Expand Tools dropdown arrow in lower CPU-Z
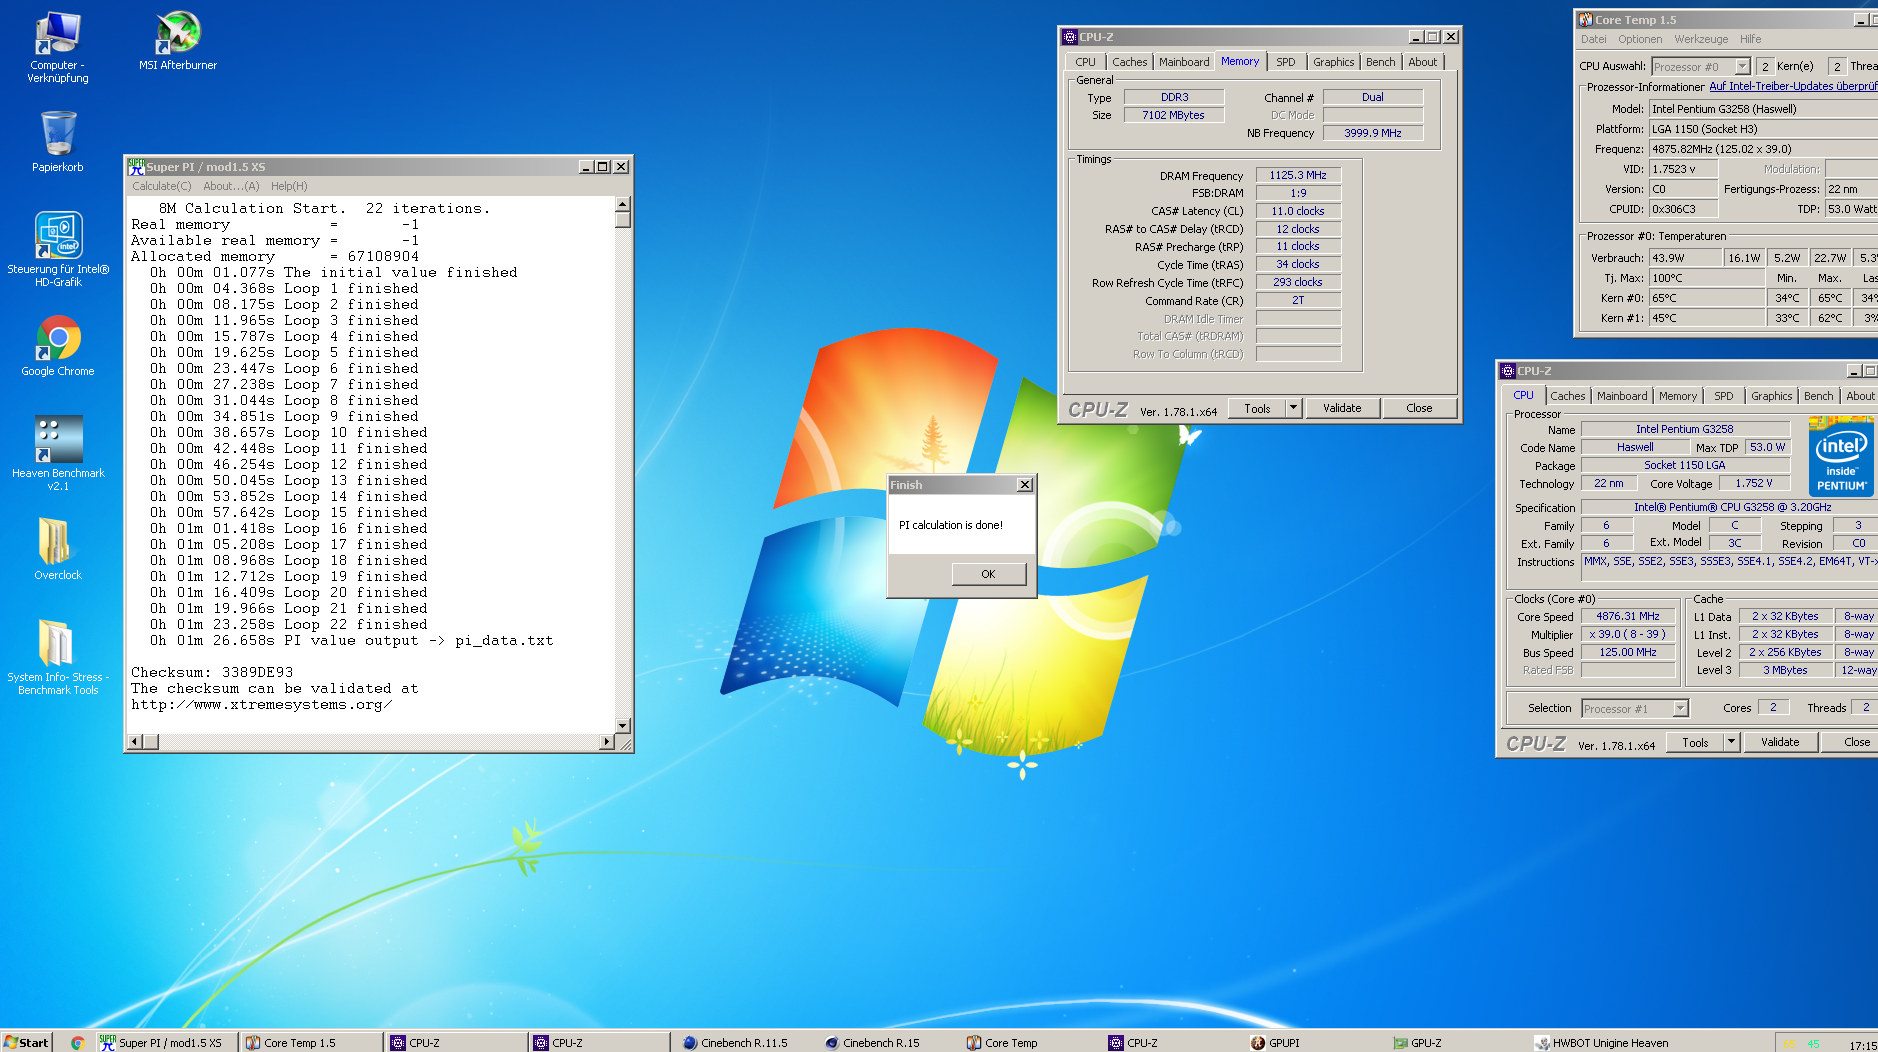Viewport: 1878px width, 1052px height. coord(1731,742)
